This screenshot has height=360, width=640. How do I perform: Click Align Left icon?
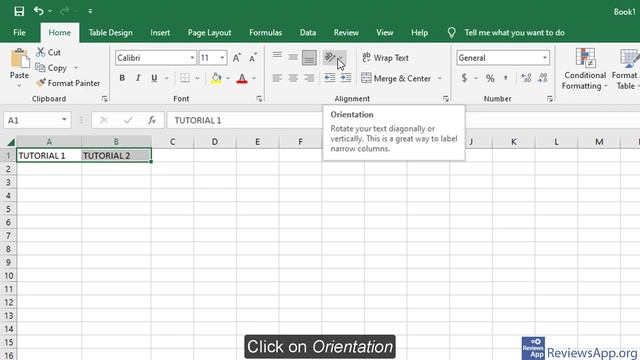[x=277, y=78]
